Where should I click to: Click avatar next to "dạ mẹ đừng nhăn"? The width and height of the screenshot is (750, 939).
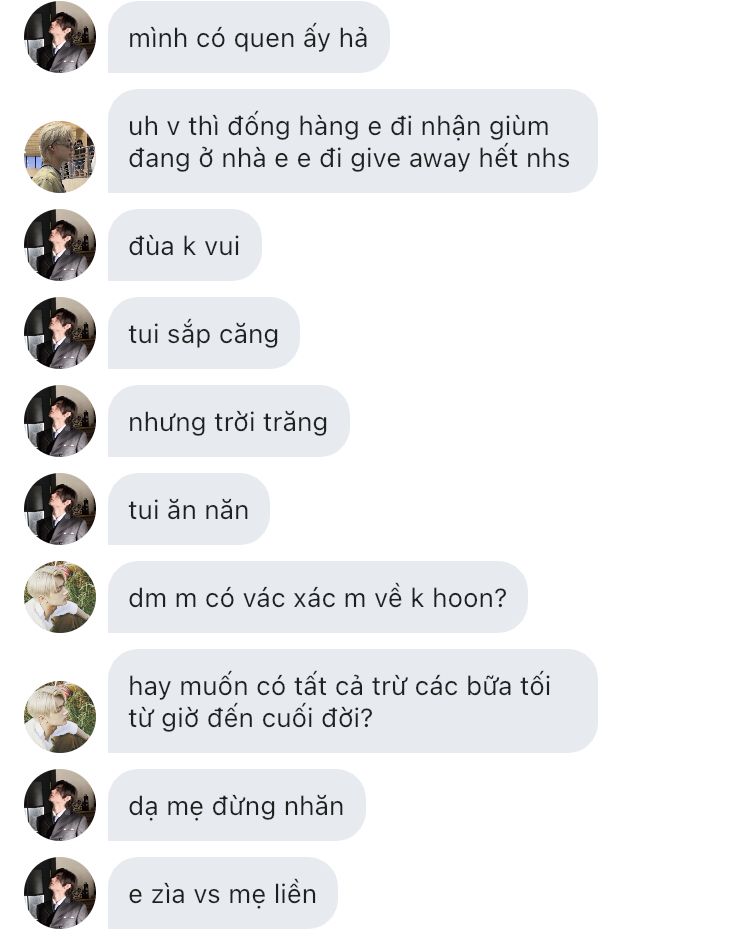pos(60,805)
